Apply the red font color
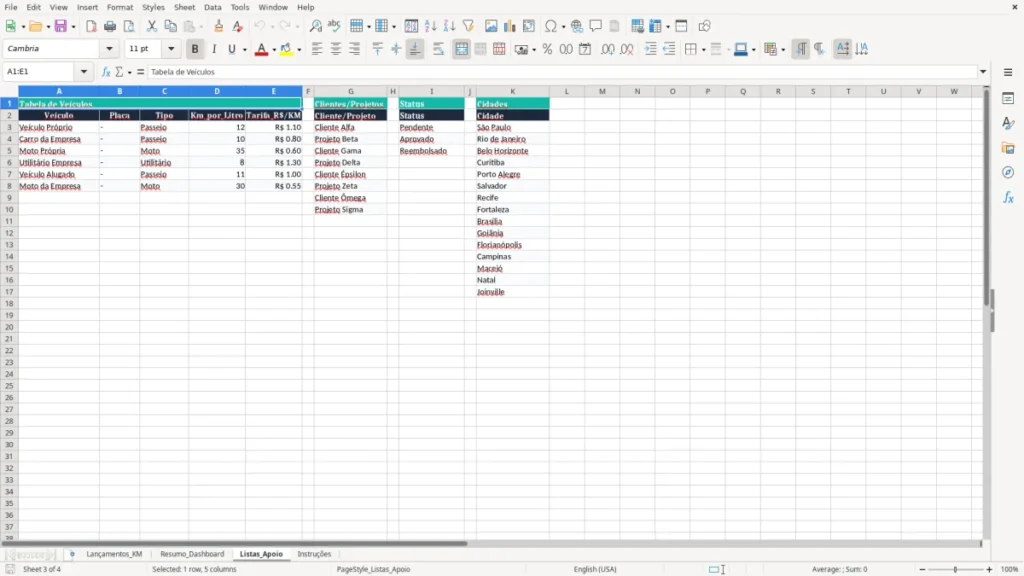1024x576 pixels. 261,49
